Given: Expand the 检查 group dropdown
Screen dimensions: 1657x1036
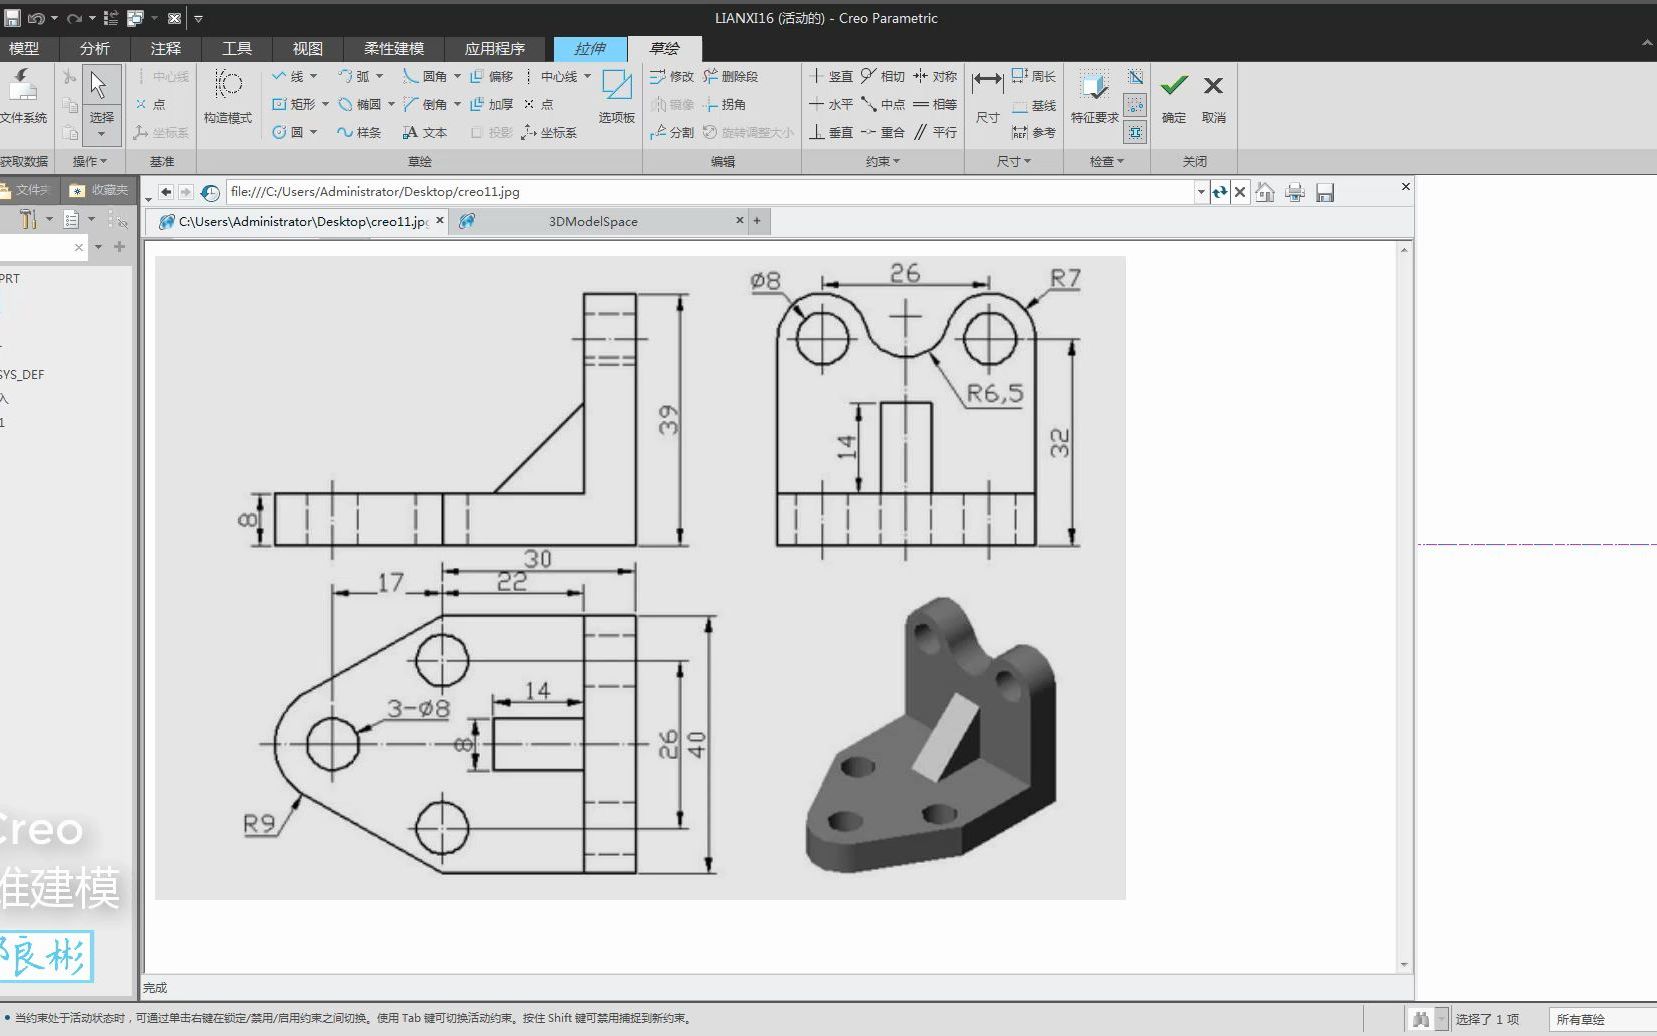Looking at the screenshot, I should pyautogui.click(x=1107, y=161).
